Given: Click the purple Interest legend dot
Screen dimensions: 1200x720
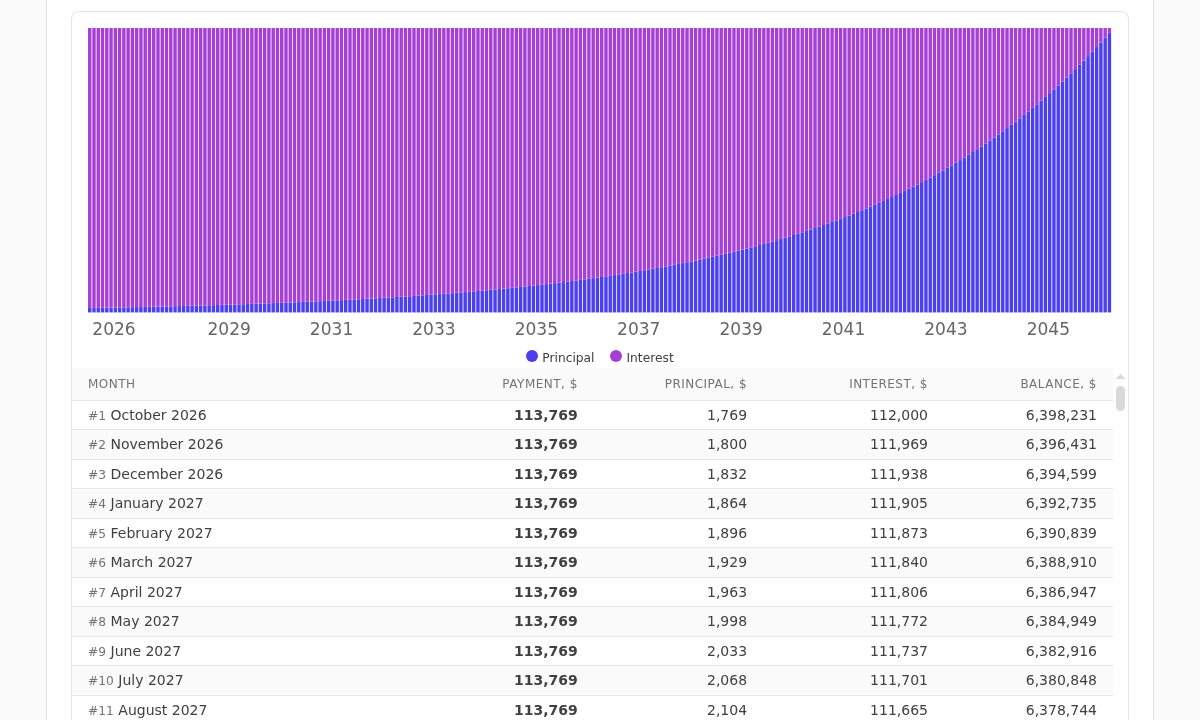Looking at the screenshot, I should click(616, 356).
